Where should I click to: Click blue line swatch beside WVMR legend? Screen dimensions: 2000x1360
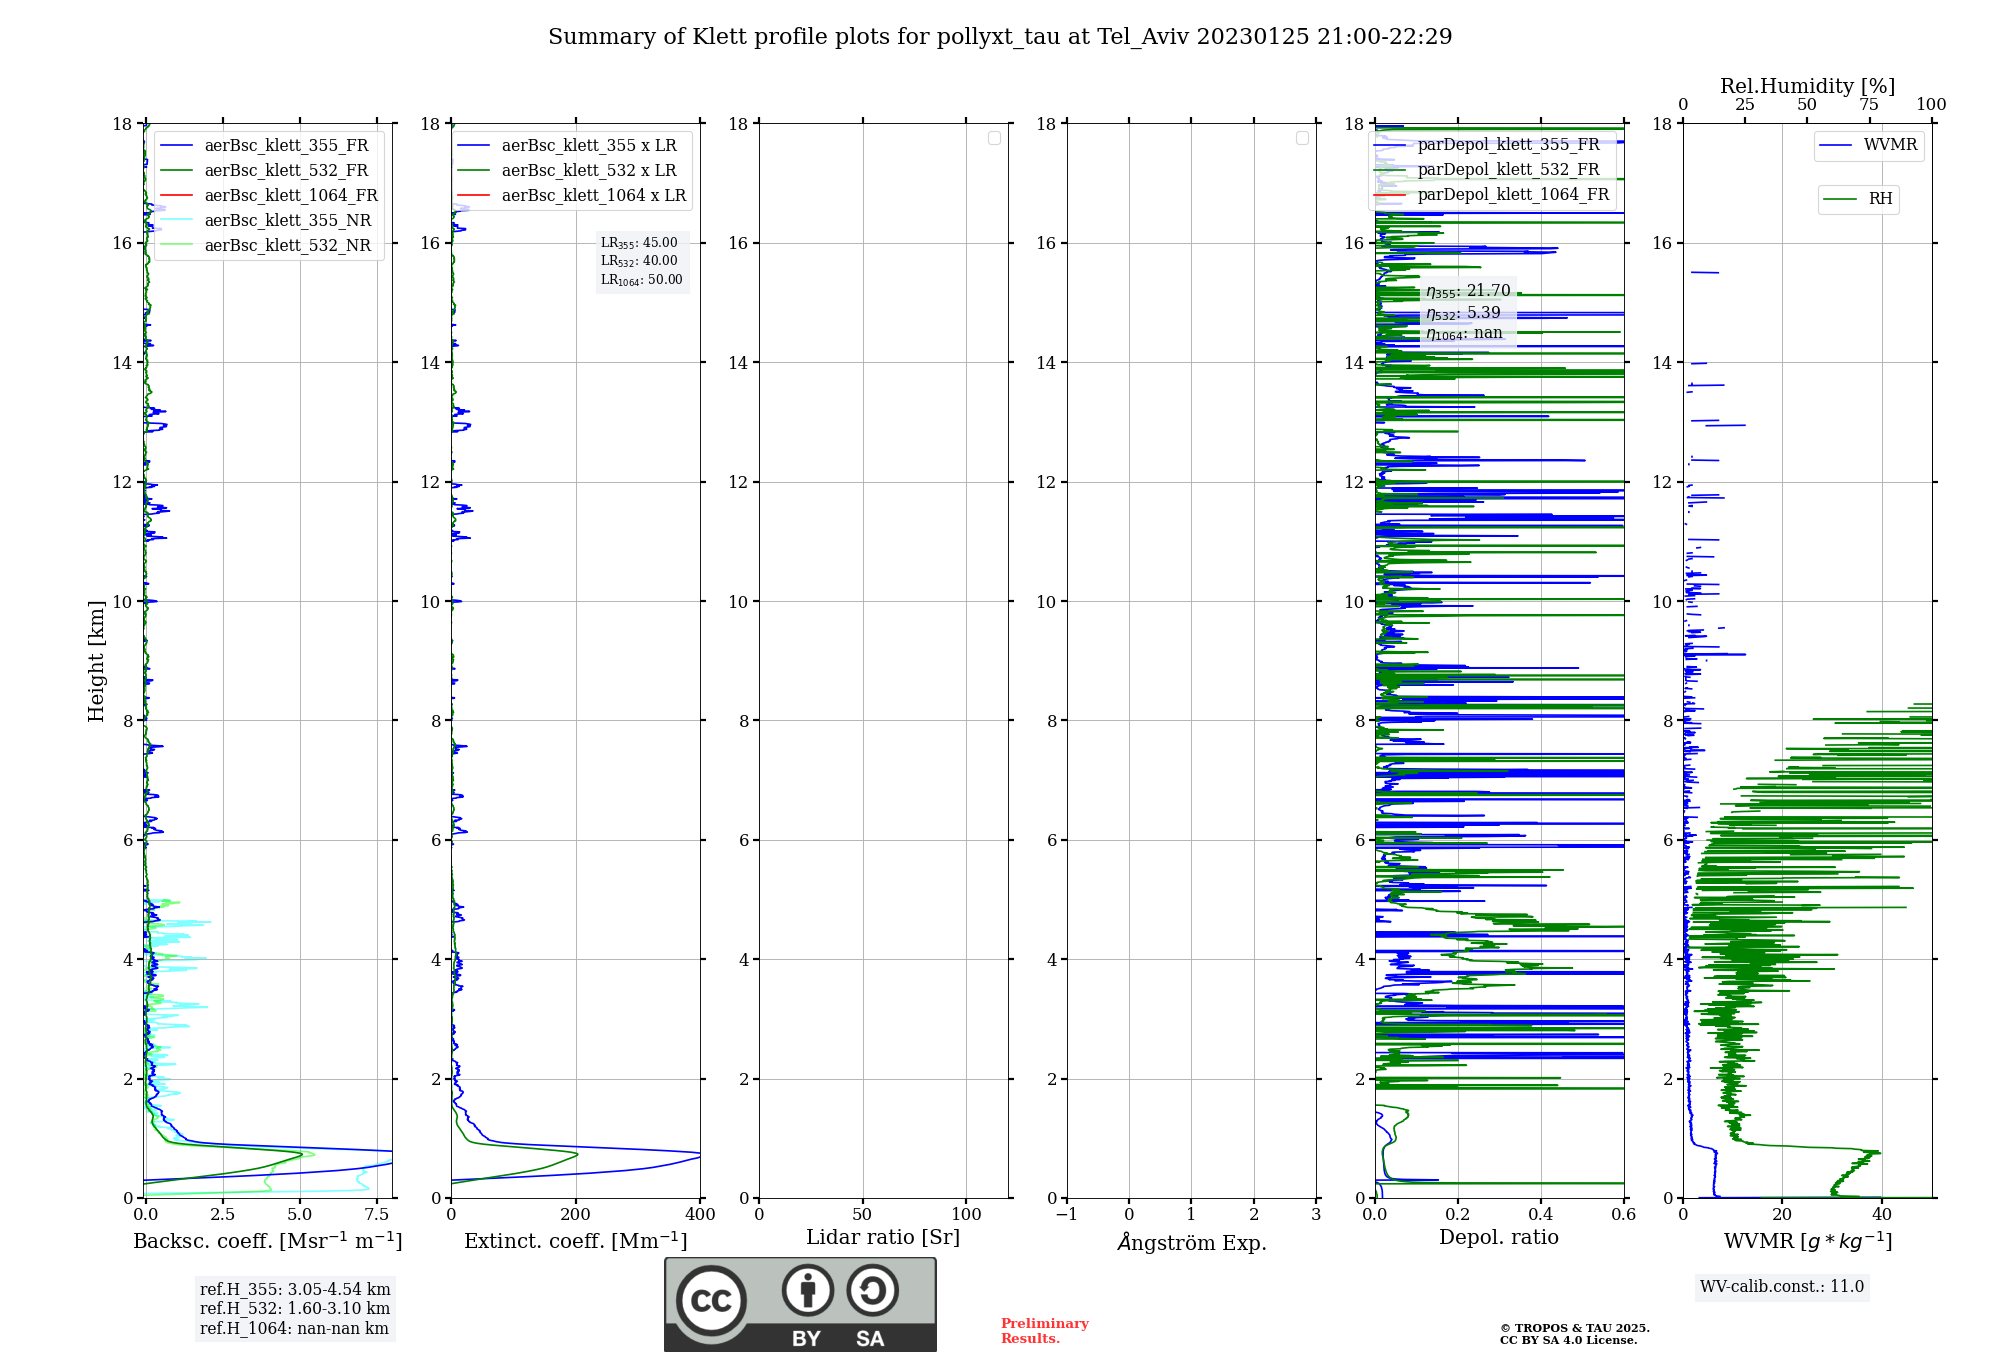pos(1836,145)
